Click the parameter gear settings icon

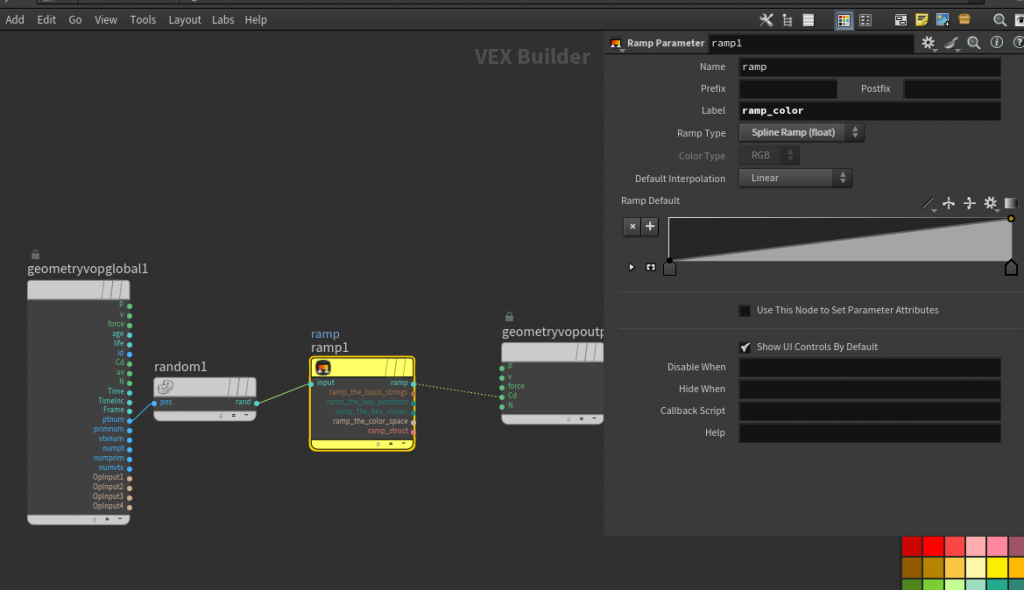coord(928,43)
